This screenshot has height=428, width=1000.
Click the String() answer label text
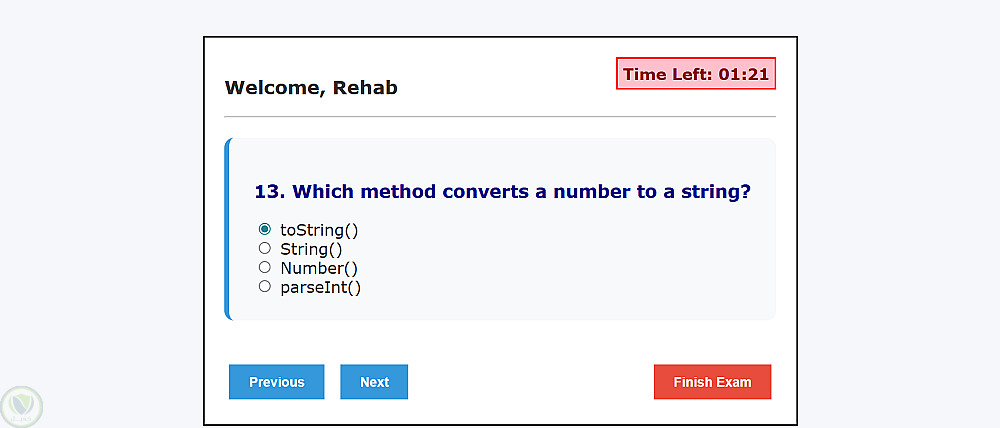click(311, 249)
